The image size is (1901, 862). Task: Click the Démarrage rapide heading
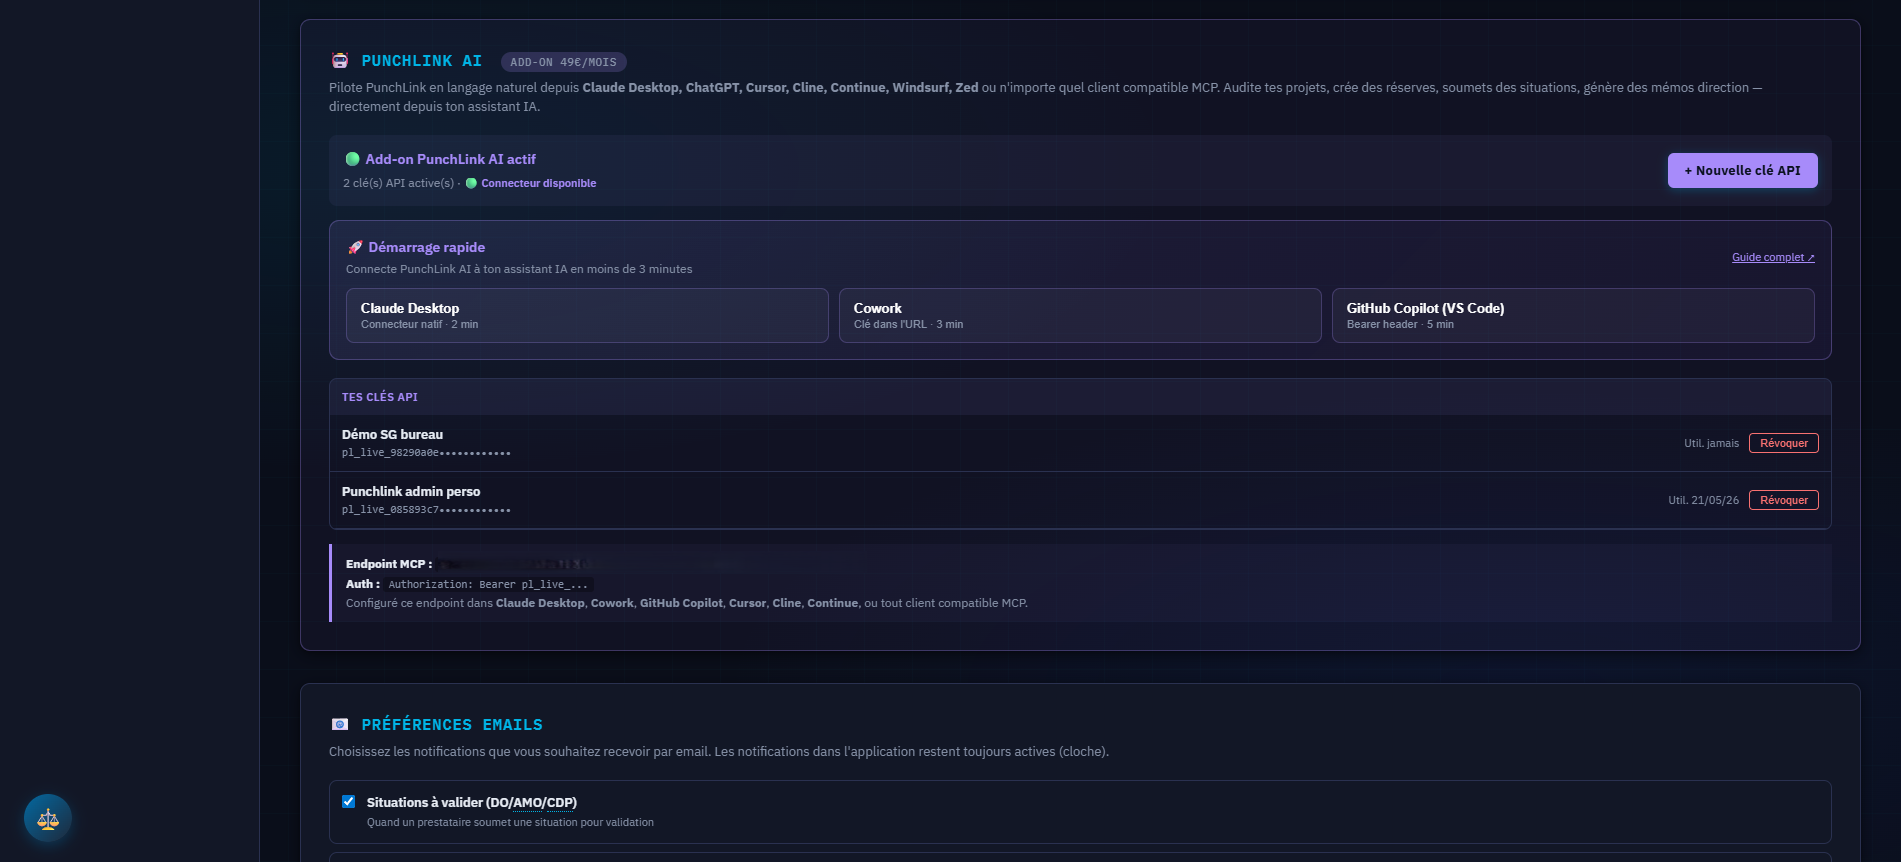coord(426,247)
